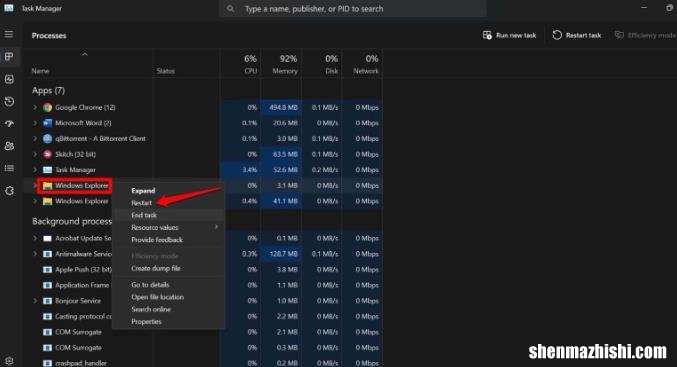677x367 pixels.
Task: Click the Google Chrome app icon
Action: click(x=47, y=108)
